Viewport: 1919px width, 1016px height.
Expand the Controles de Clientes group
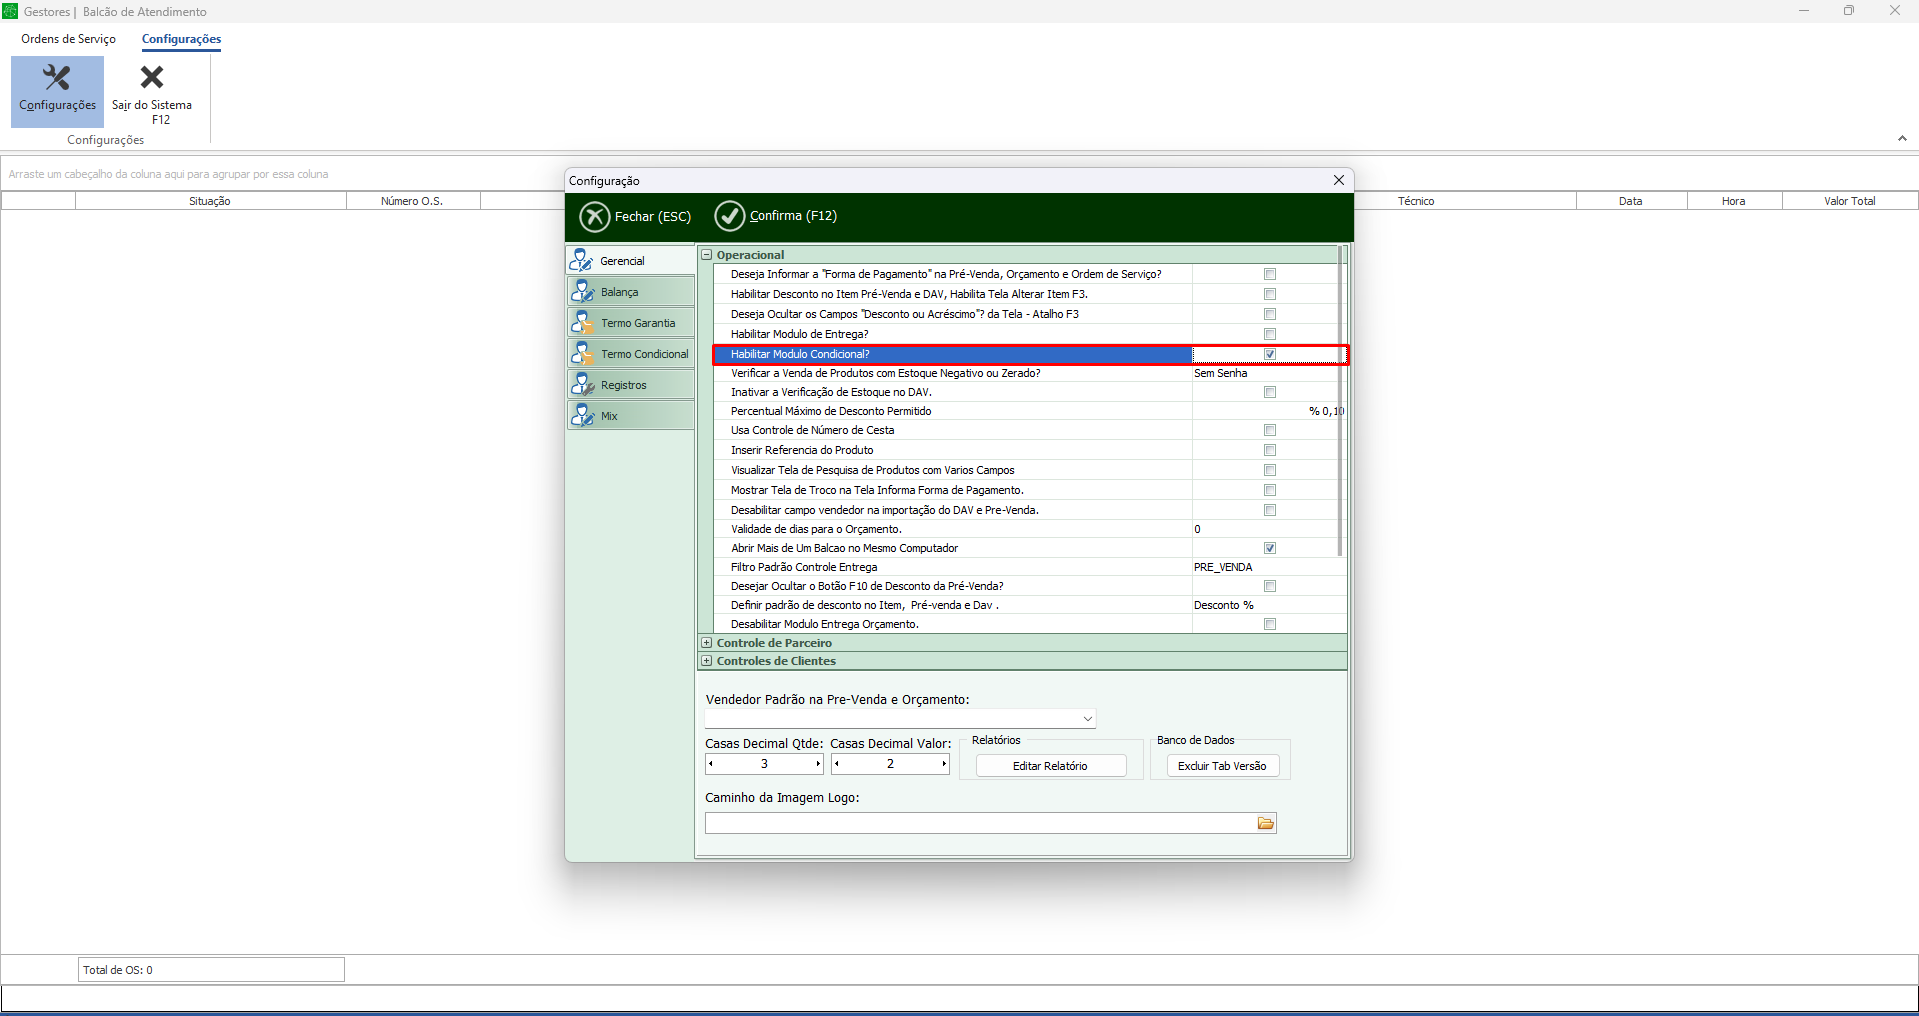click(x=707, y=661)
